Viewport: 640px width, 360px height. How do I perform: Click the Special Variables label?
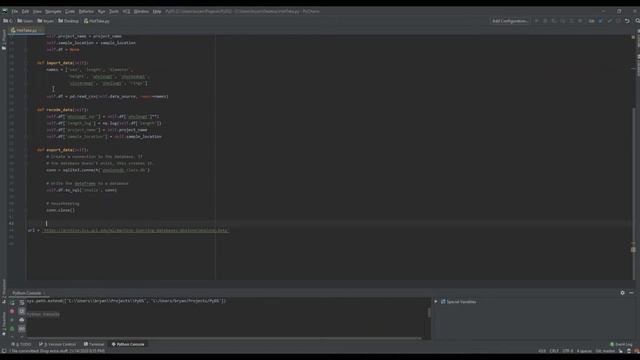coord(461,302)
